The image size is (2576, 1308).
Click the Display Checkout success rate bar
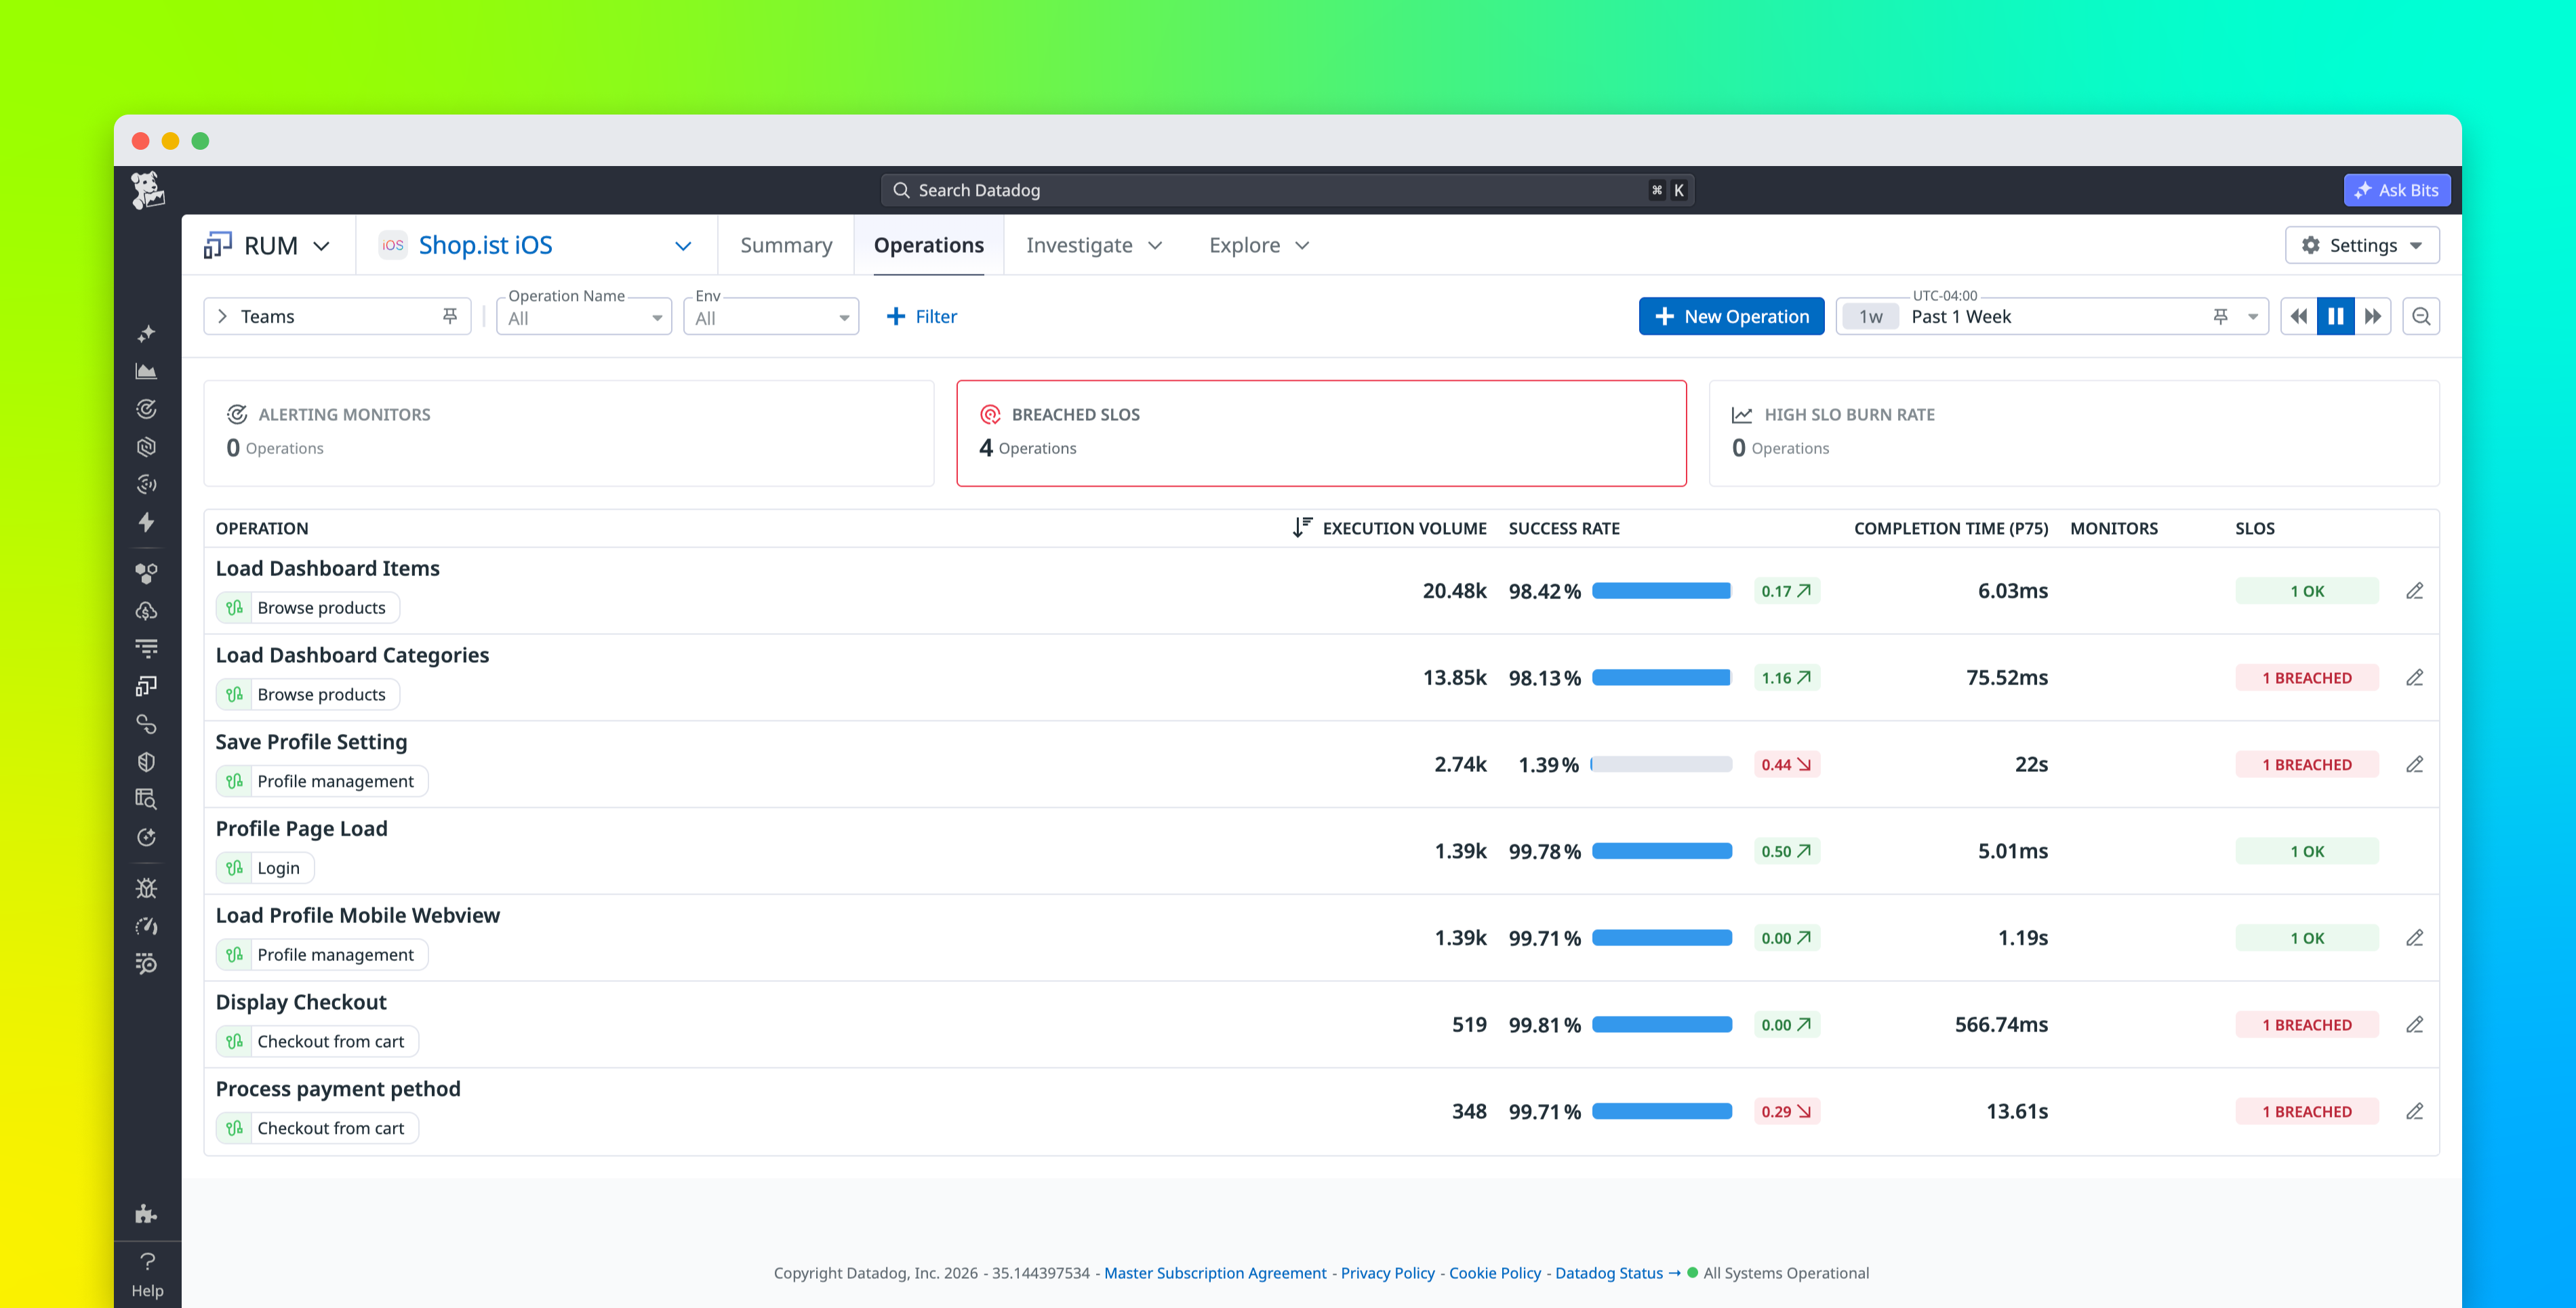[1661, 1025]
